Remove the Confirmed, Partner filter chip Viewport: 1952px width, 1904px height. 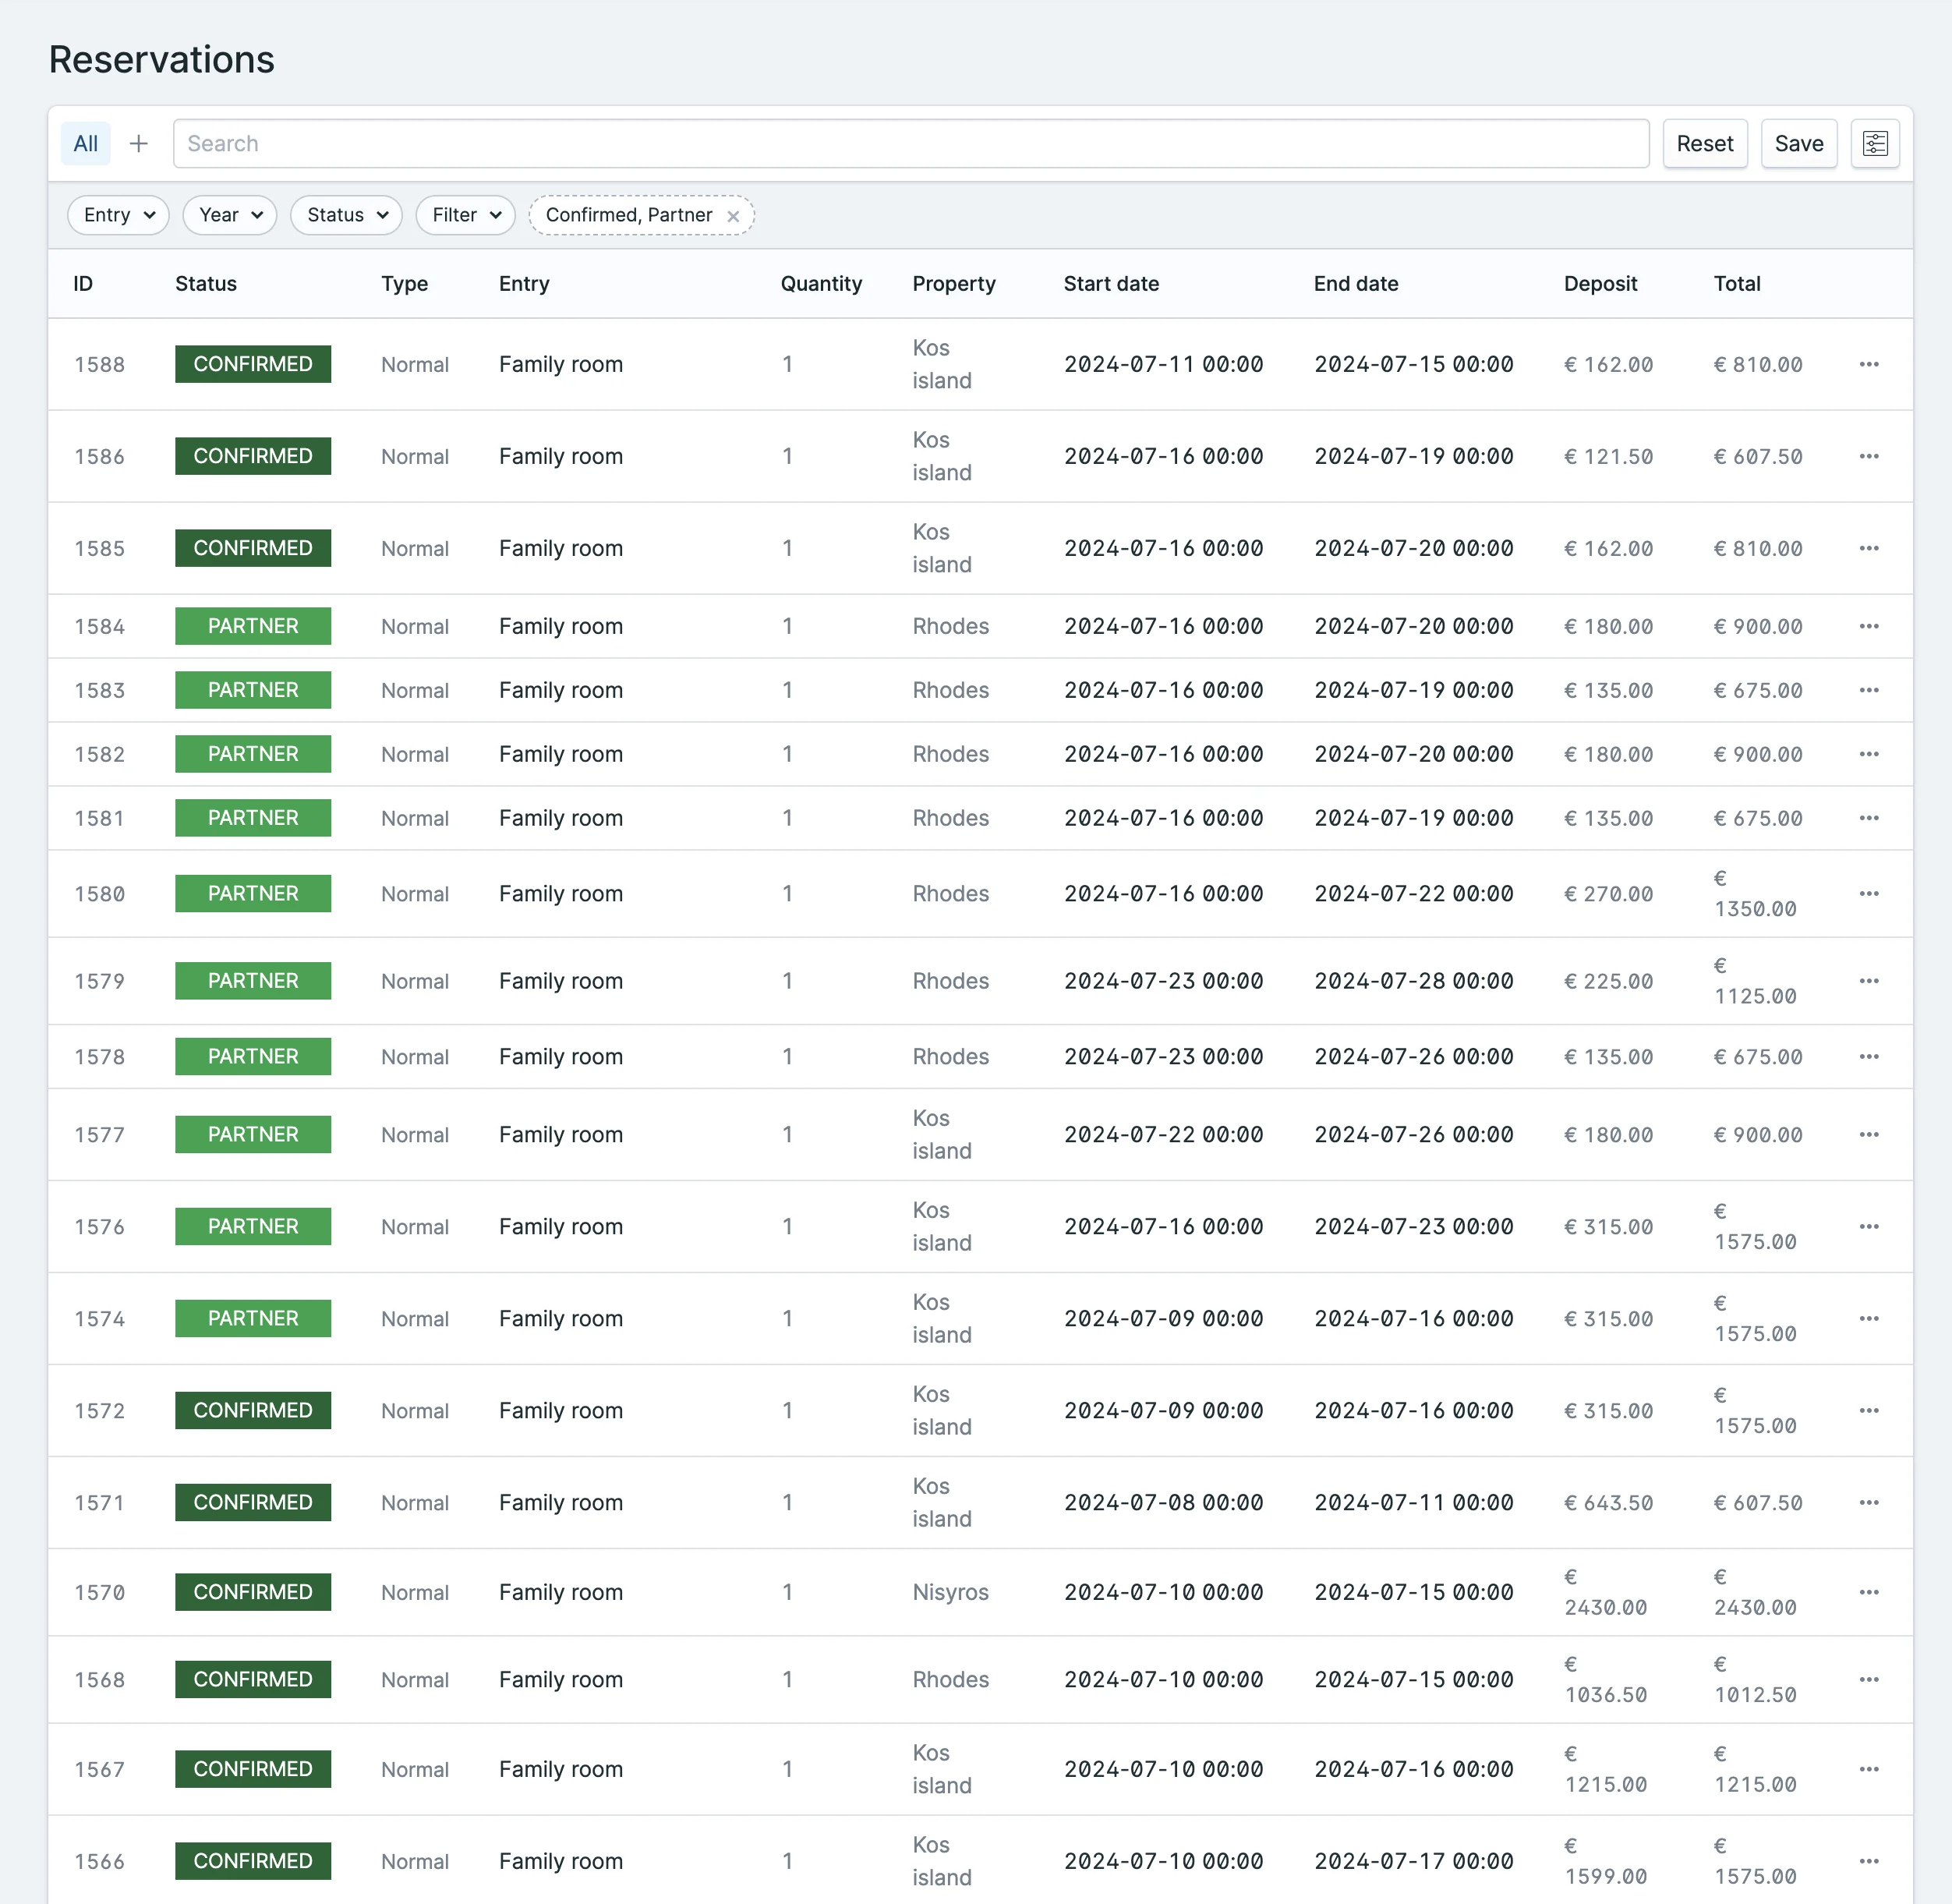tap(733, 216)
